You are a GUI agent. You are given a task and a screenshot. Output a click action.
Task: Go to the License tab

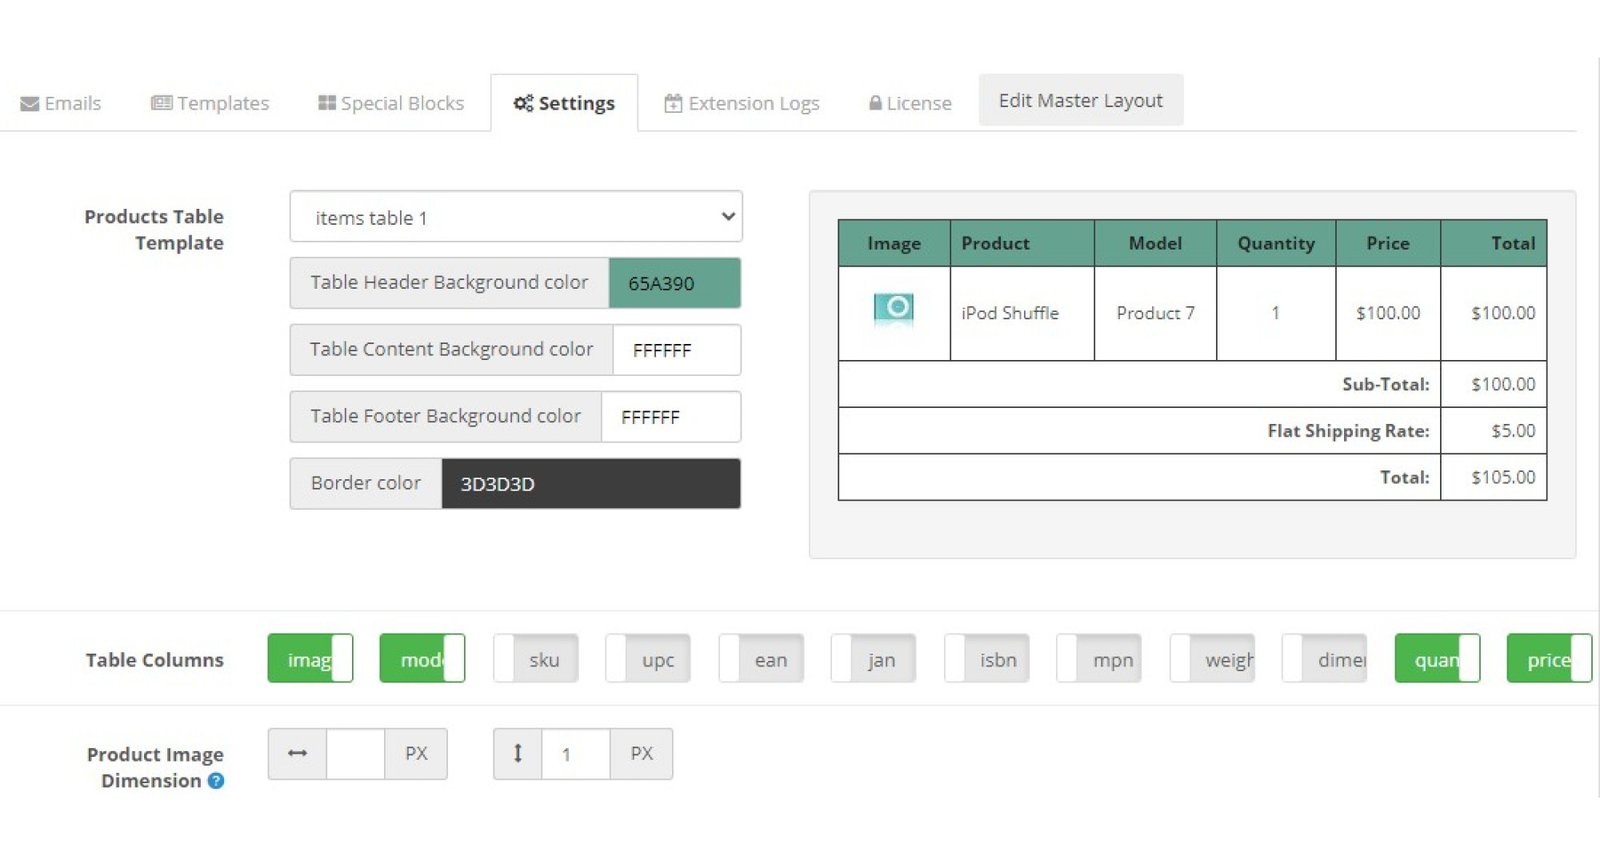[x=910, y=103]
